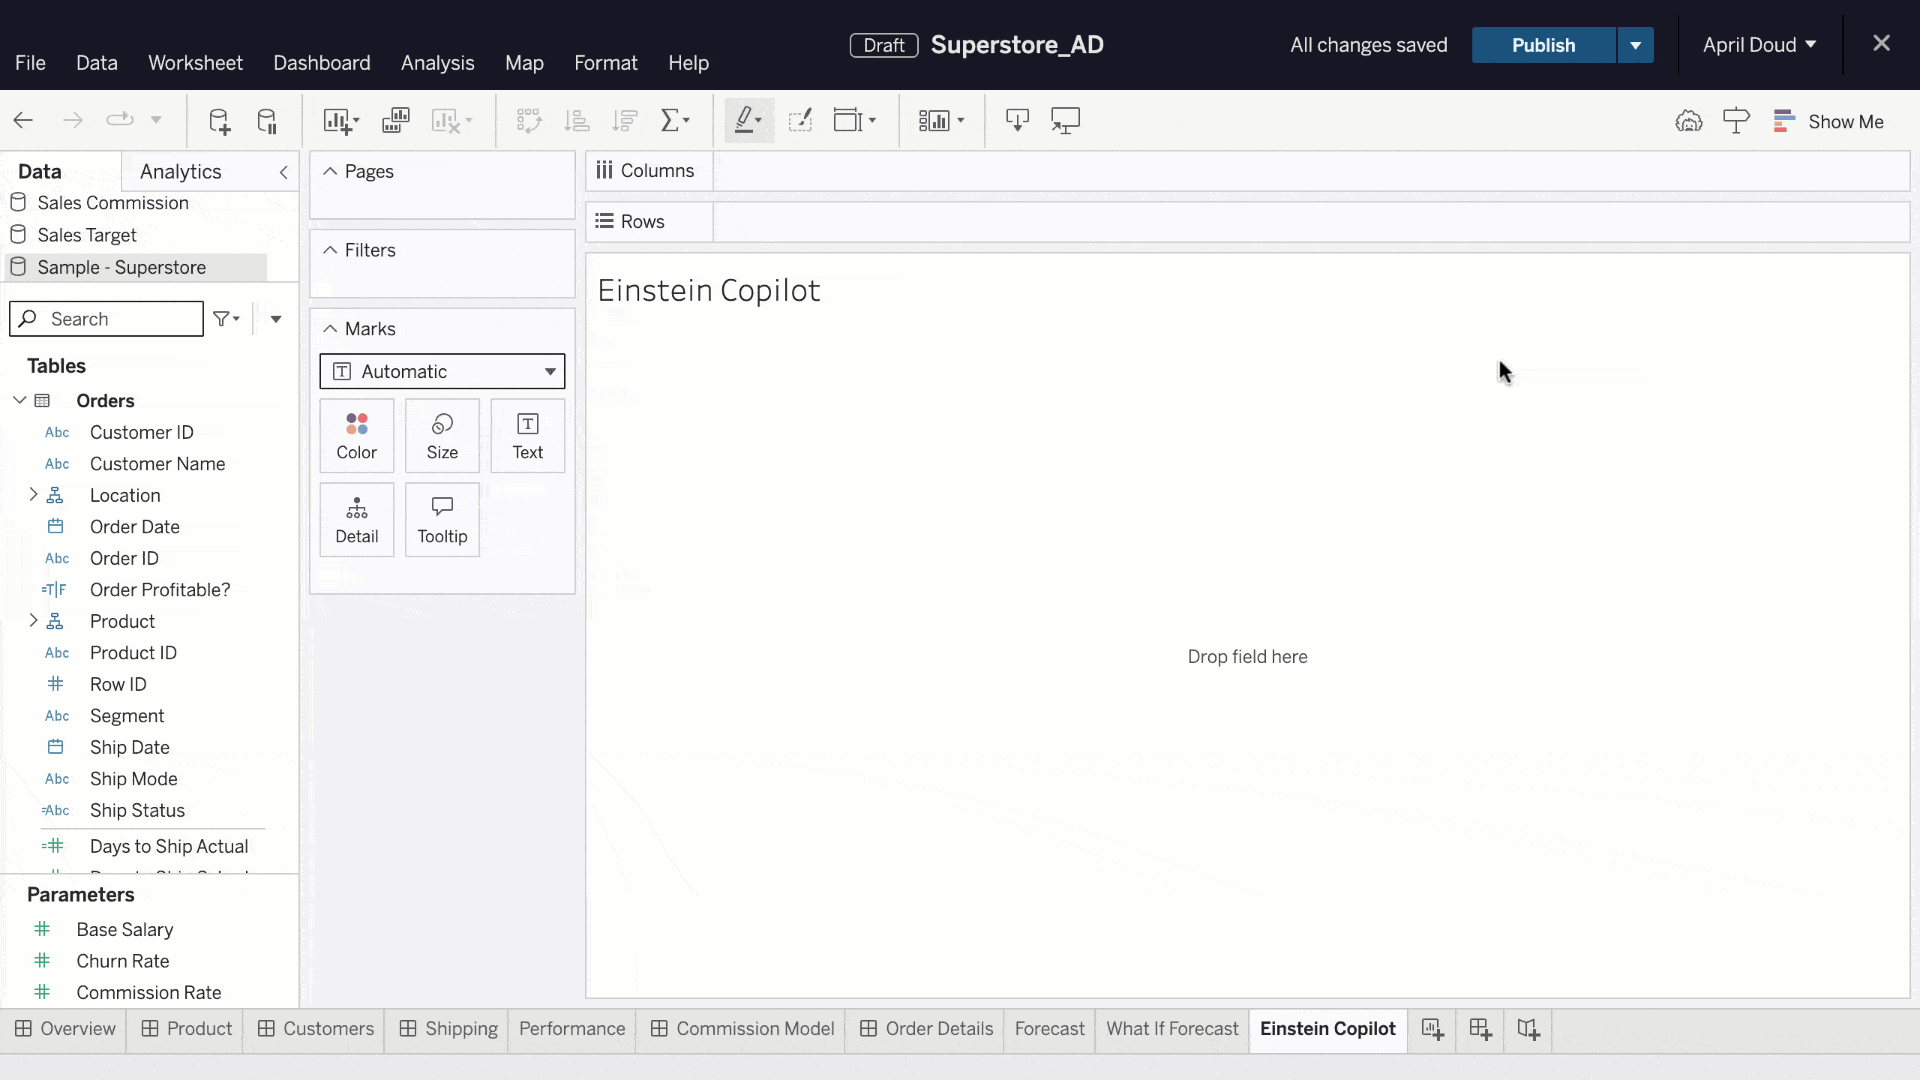Expand the Product field in Tables

(32, 620)
